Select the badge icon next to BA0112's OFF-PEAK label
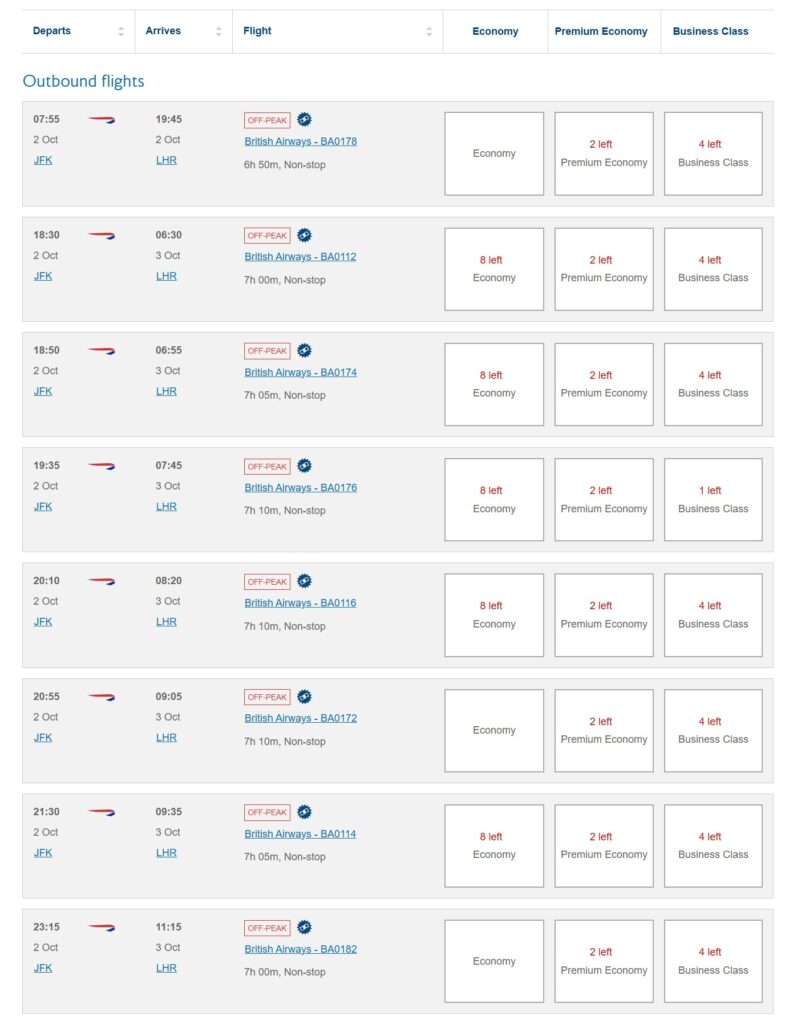Image resolution: width=785 pixels, height=1024 pixels. pyautogui.click(x=304, y=235)
